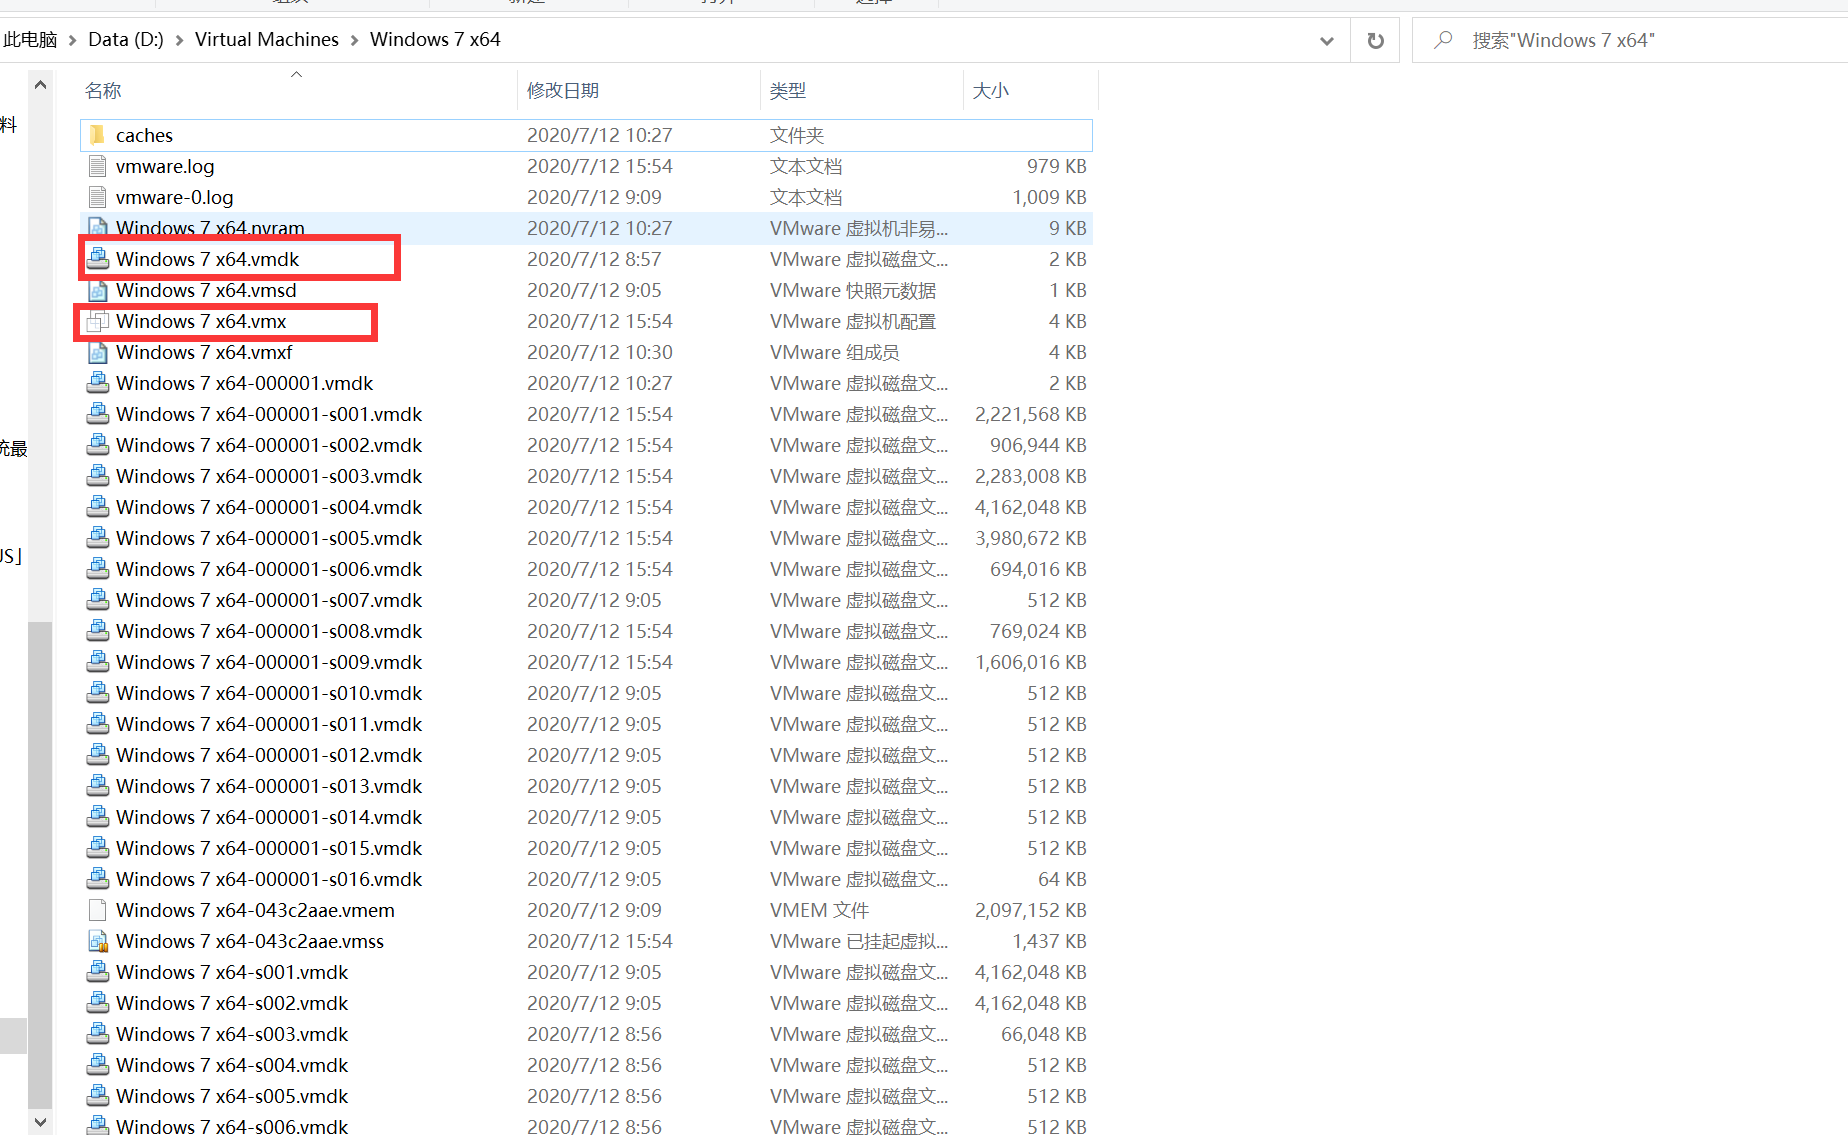The image size is (1848, 1146).
Task: Expand the chevron after Data (D:) breadcrumb
Action: 179,40
